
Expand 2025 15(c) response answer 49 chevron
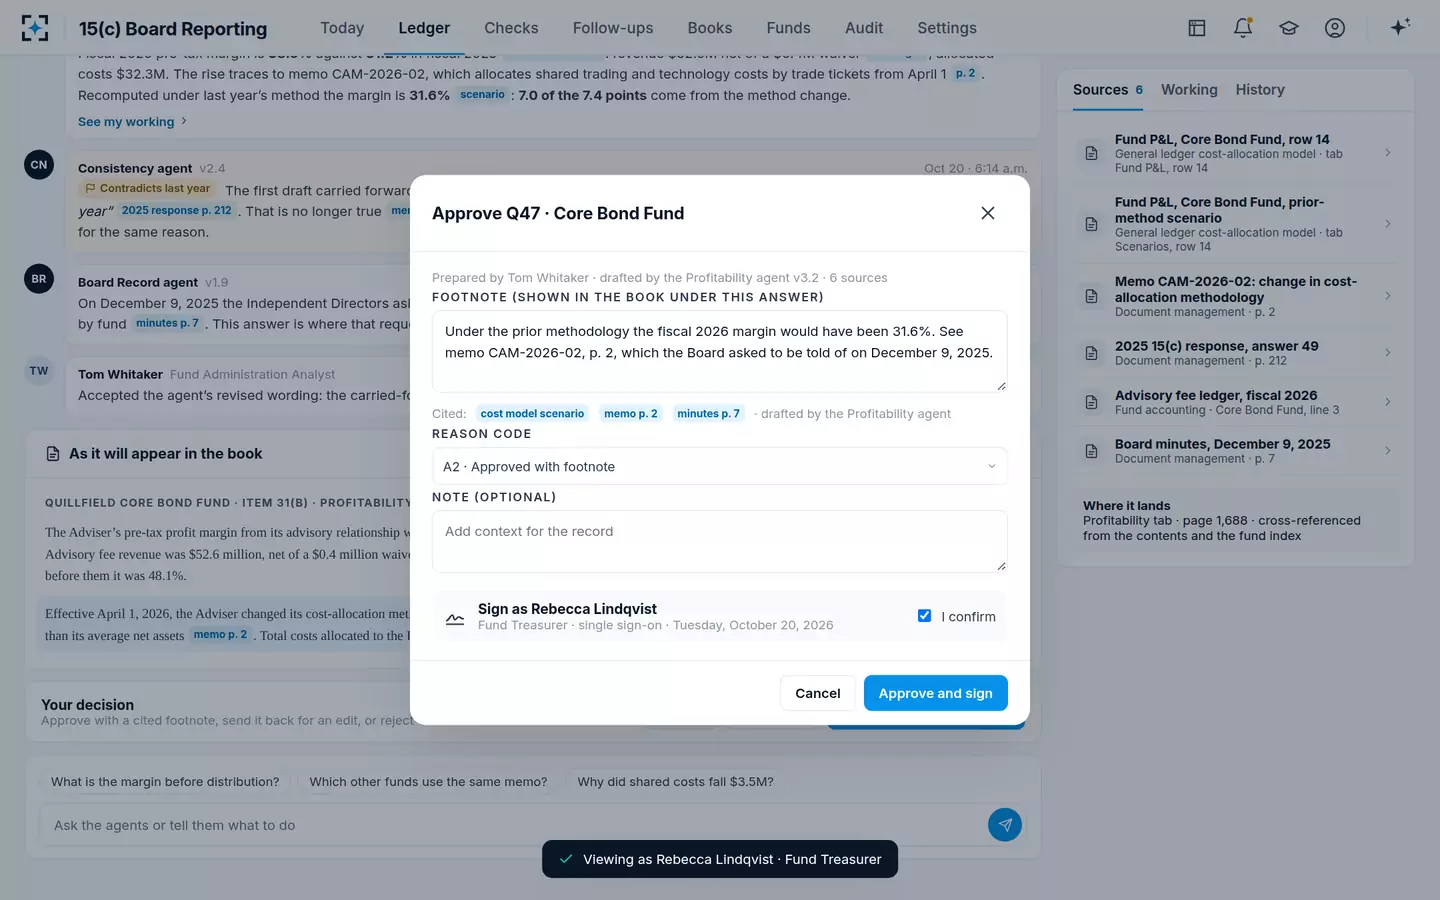point(1388,353)
